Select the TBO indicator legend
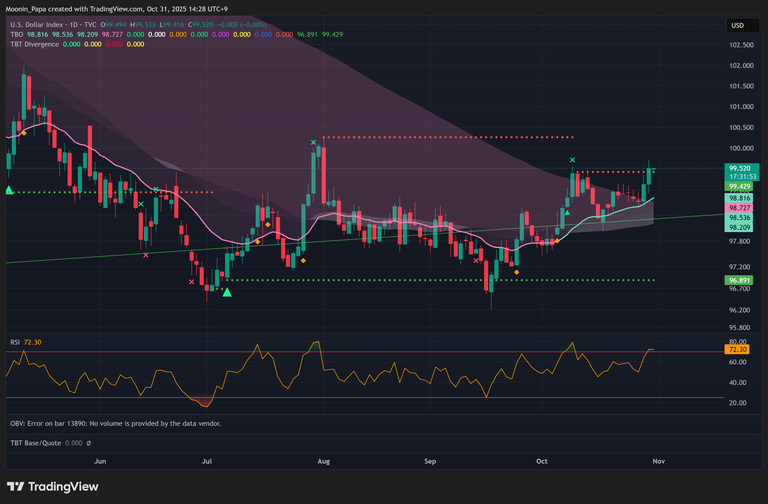This screenshot has height=504, width=768. (17, 35)
